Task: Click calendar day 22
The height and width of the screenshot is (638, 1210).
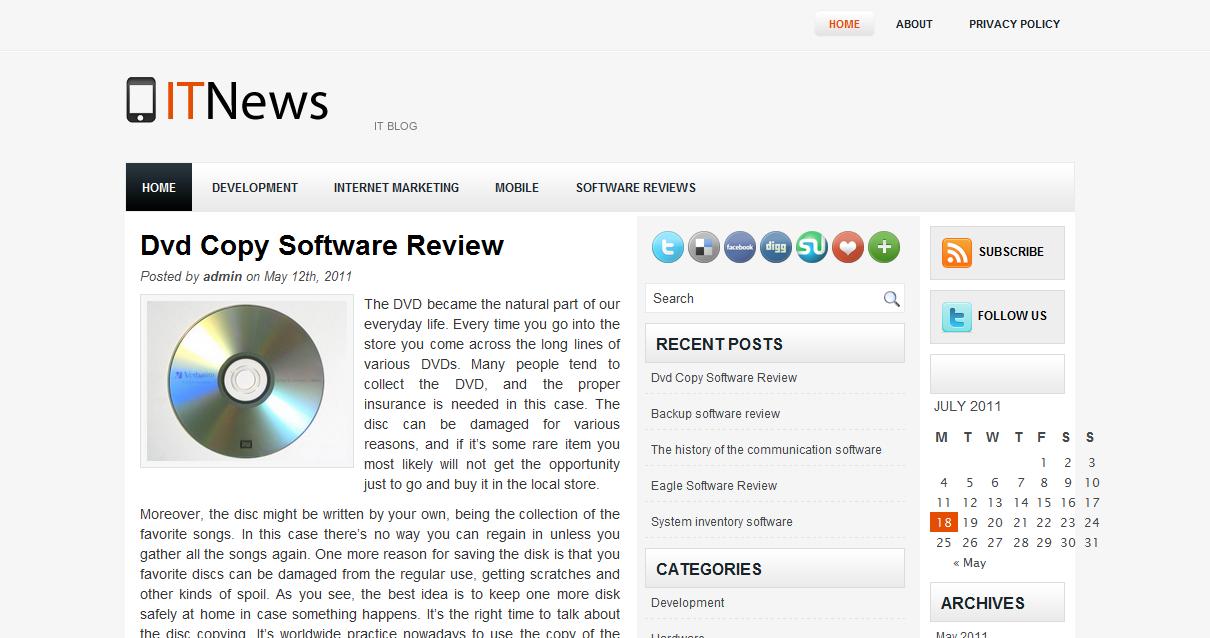Action: click(x=1044, y=522)
